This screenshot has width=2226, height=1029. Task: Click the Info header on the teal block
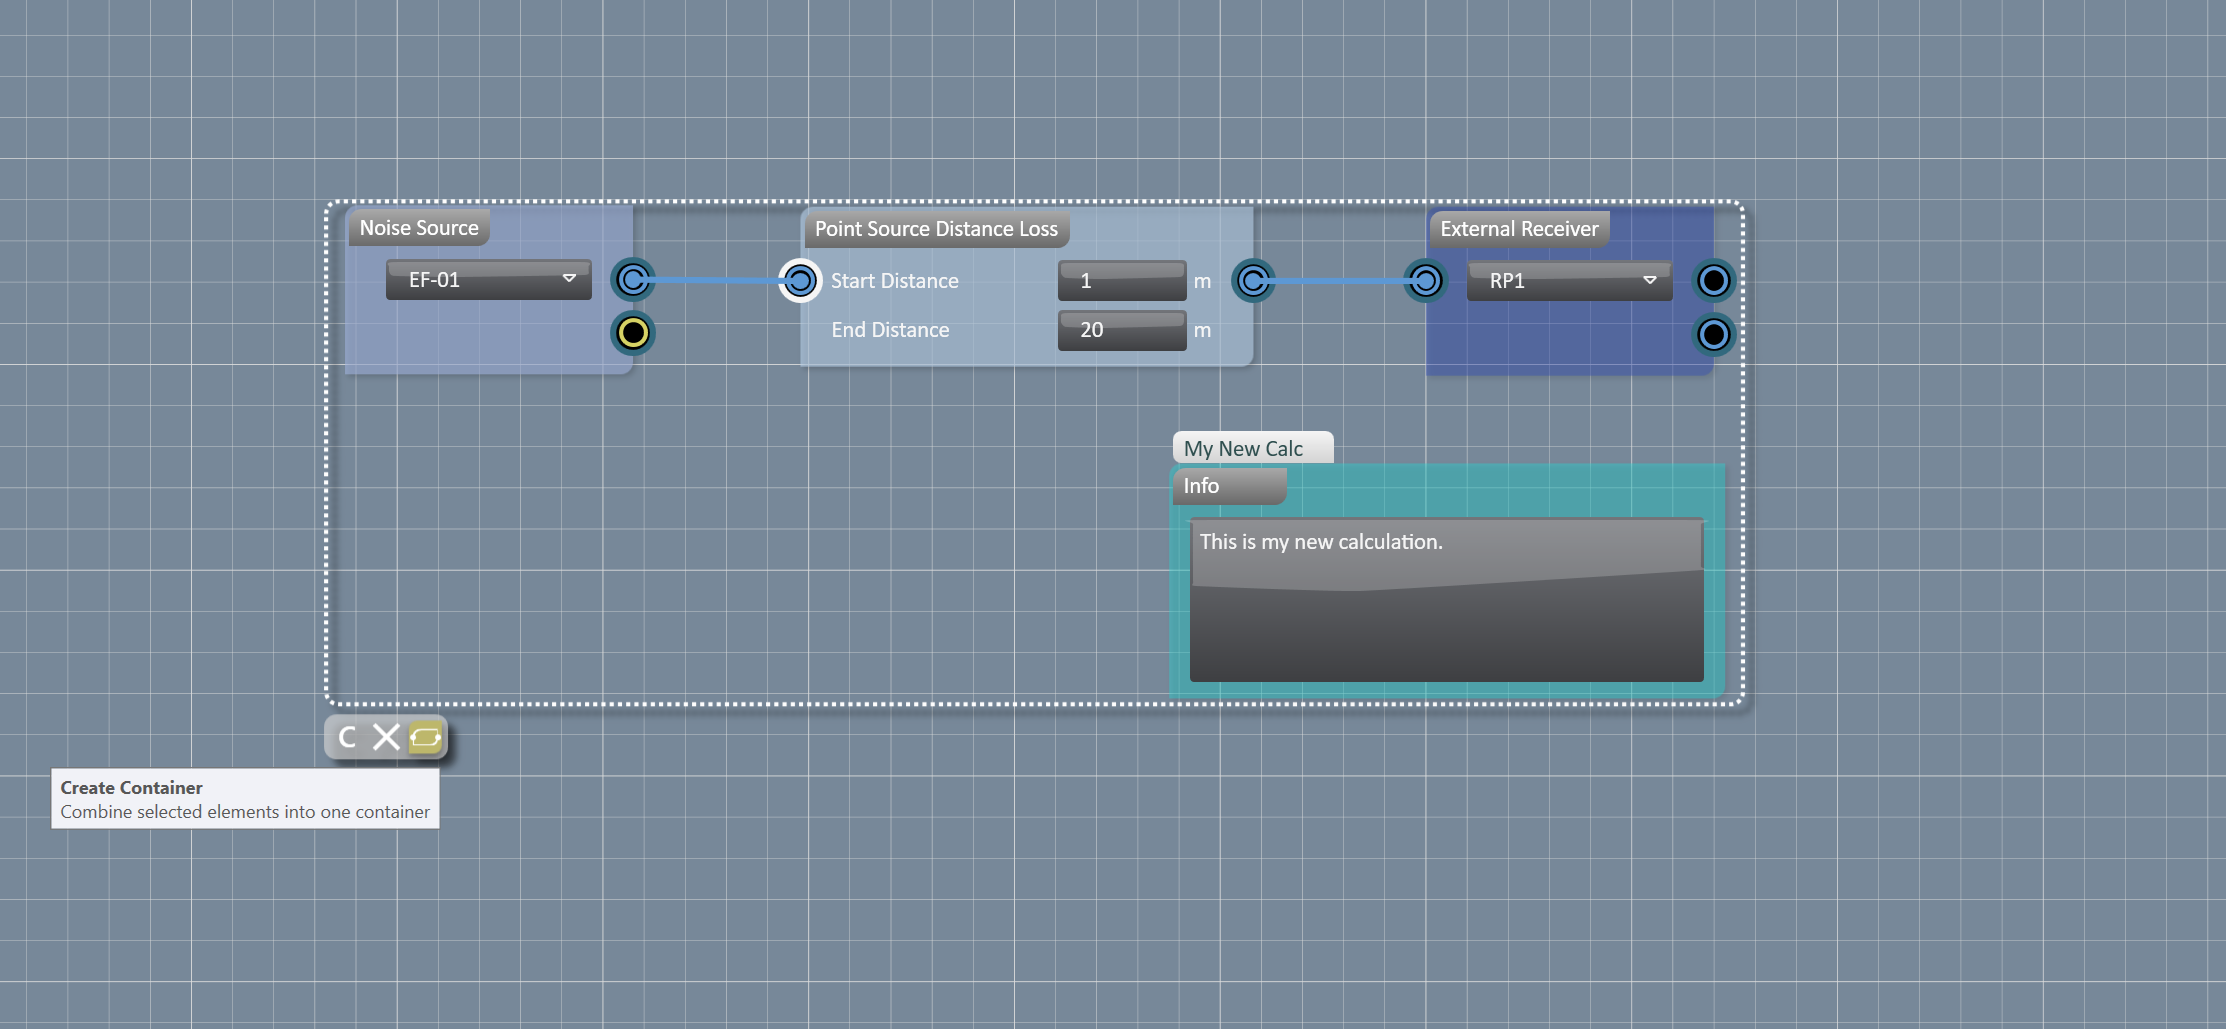(1228, 486)
